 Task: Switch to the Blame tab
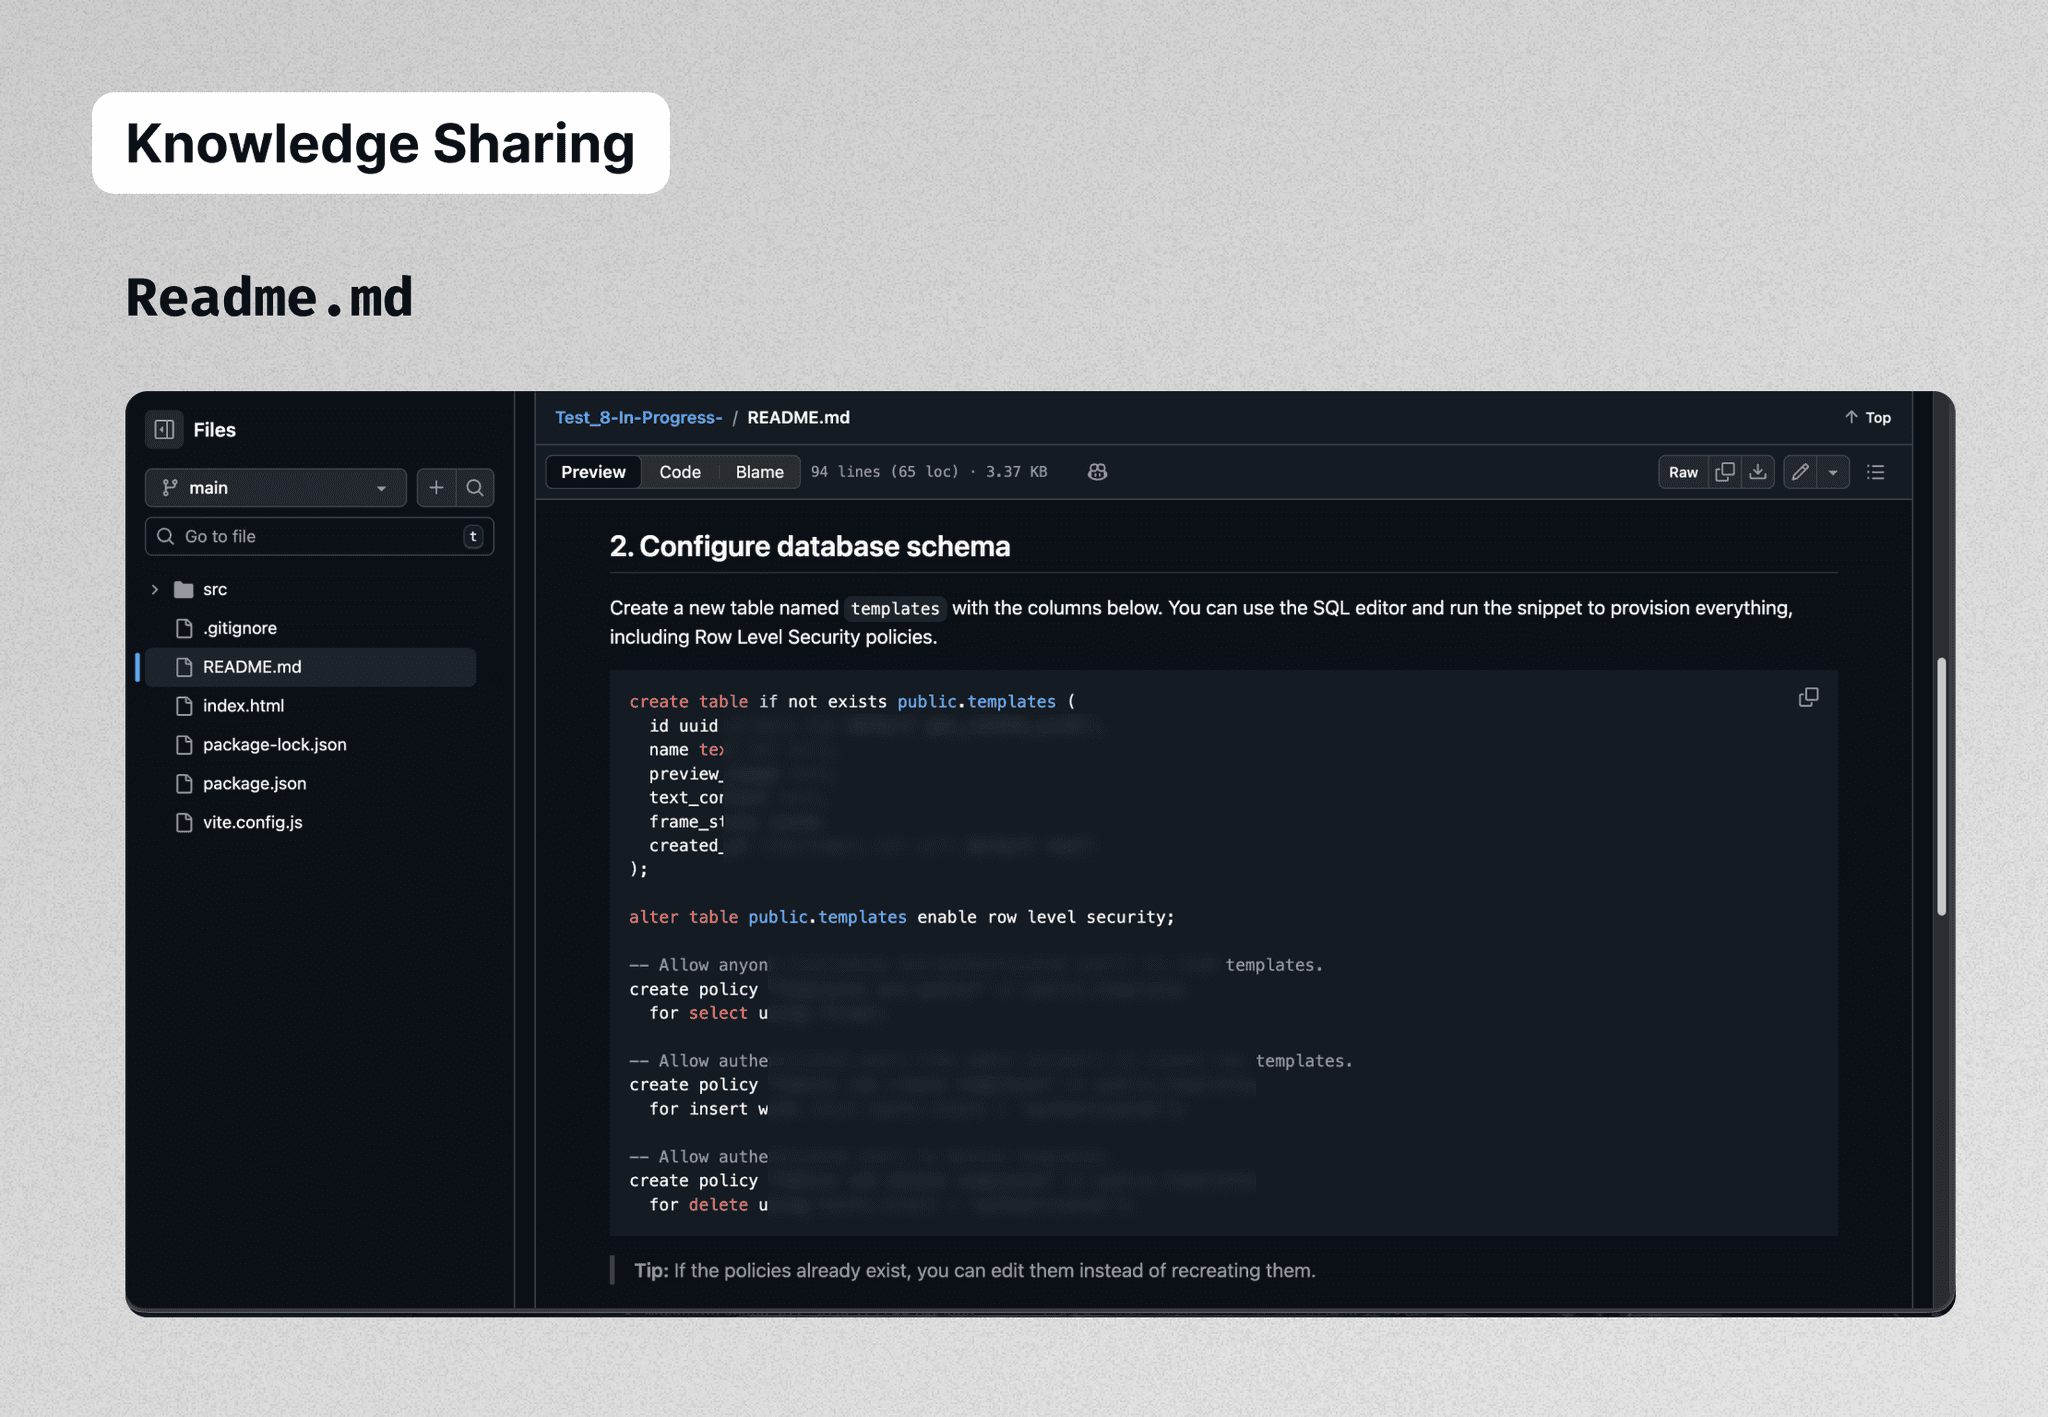point(759,472)
